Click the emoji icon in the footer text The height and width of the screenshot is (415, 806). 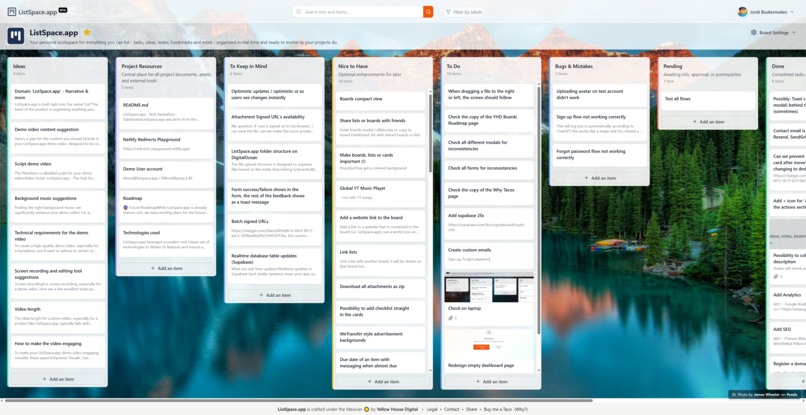[367, 409]
